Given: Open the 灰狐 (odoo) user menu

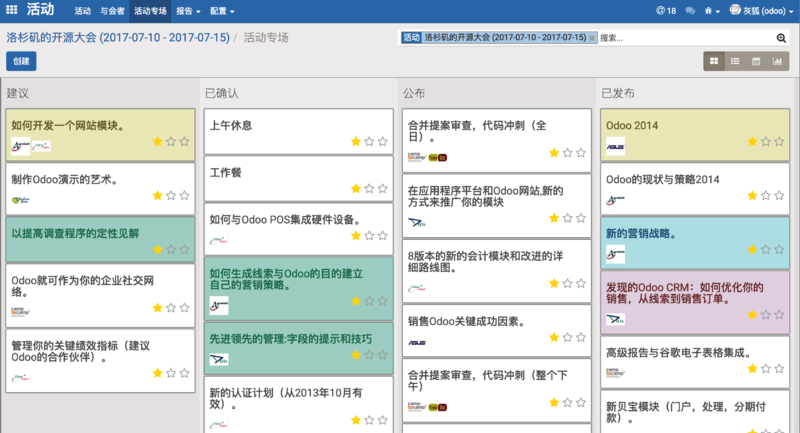Looking at the screenshot, I should pyautogui.click(x=761, y=11).
